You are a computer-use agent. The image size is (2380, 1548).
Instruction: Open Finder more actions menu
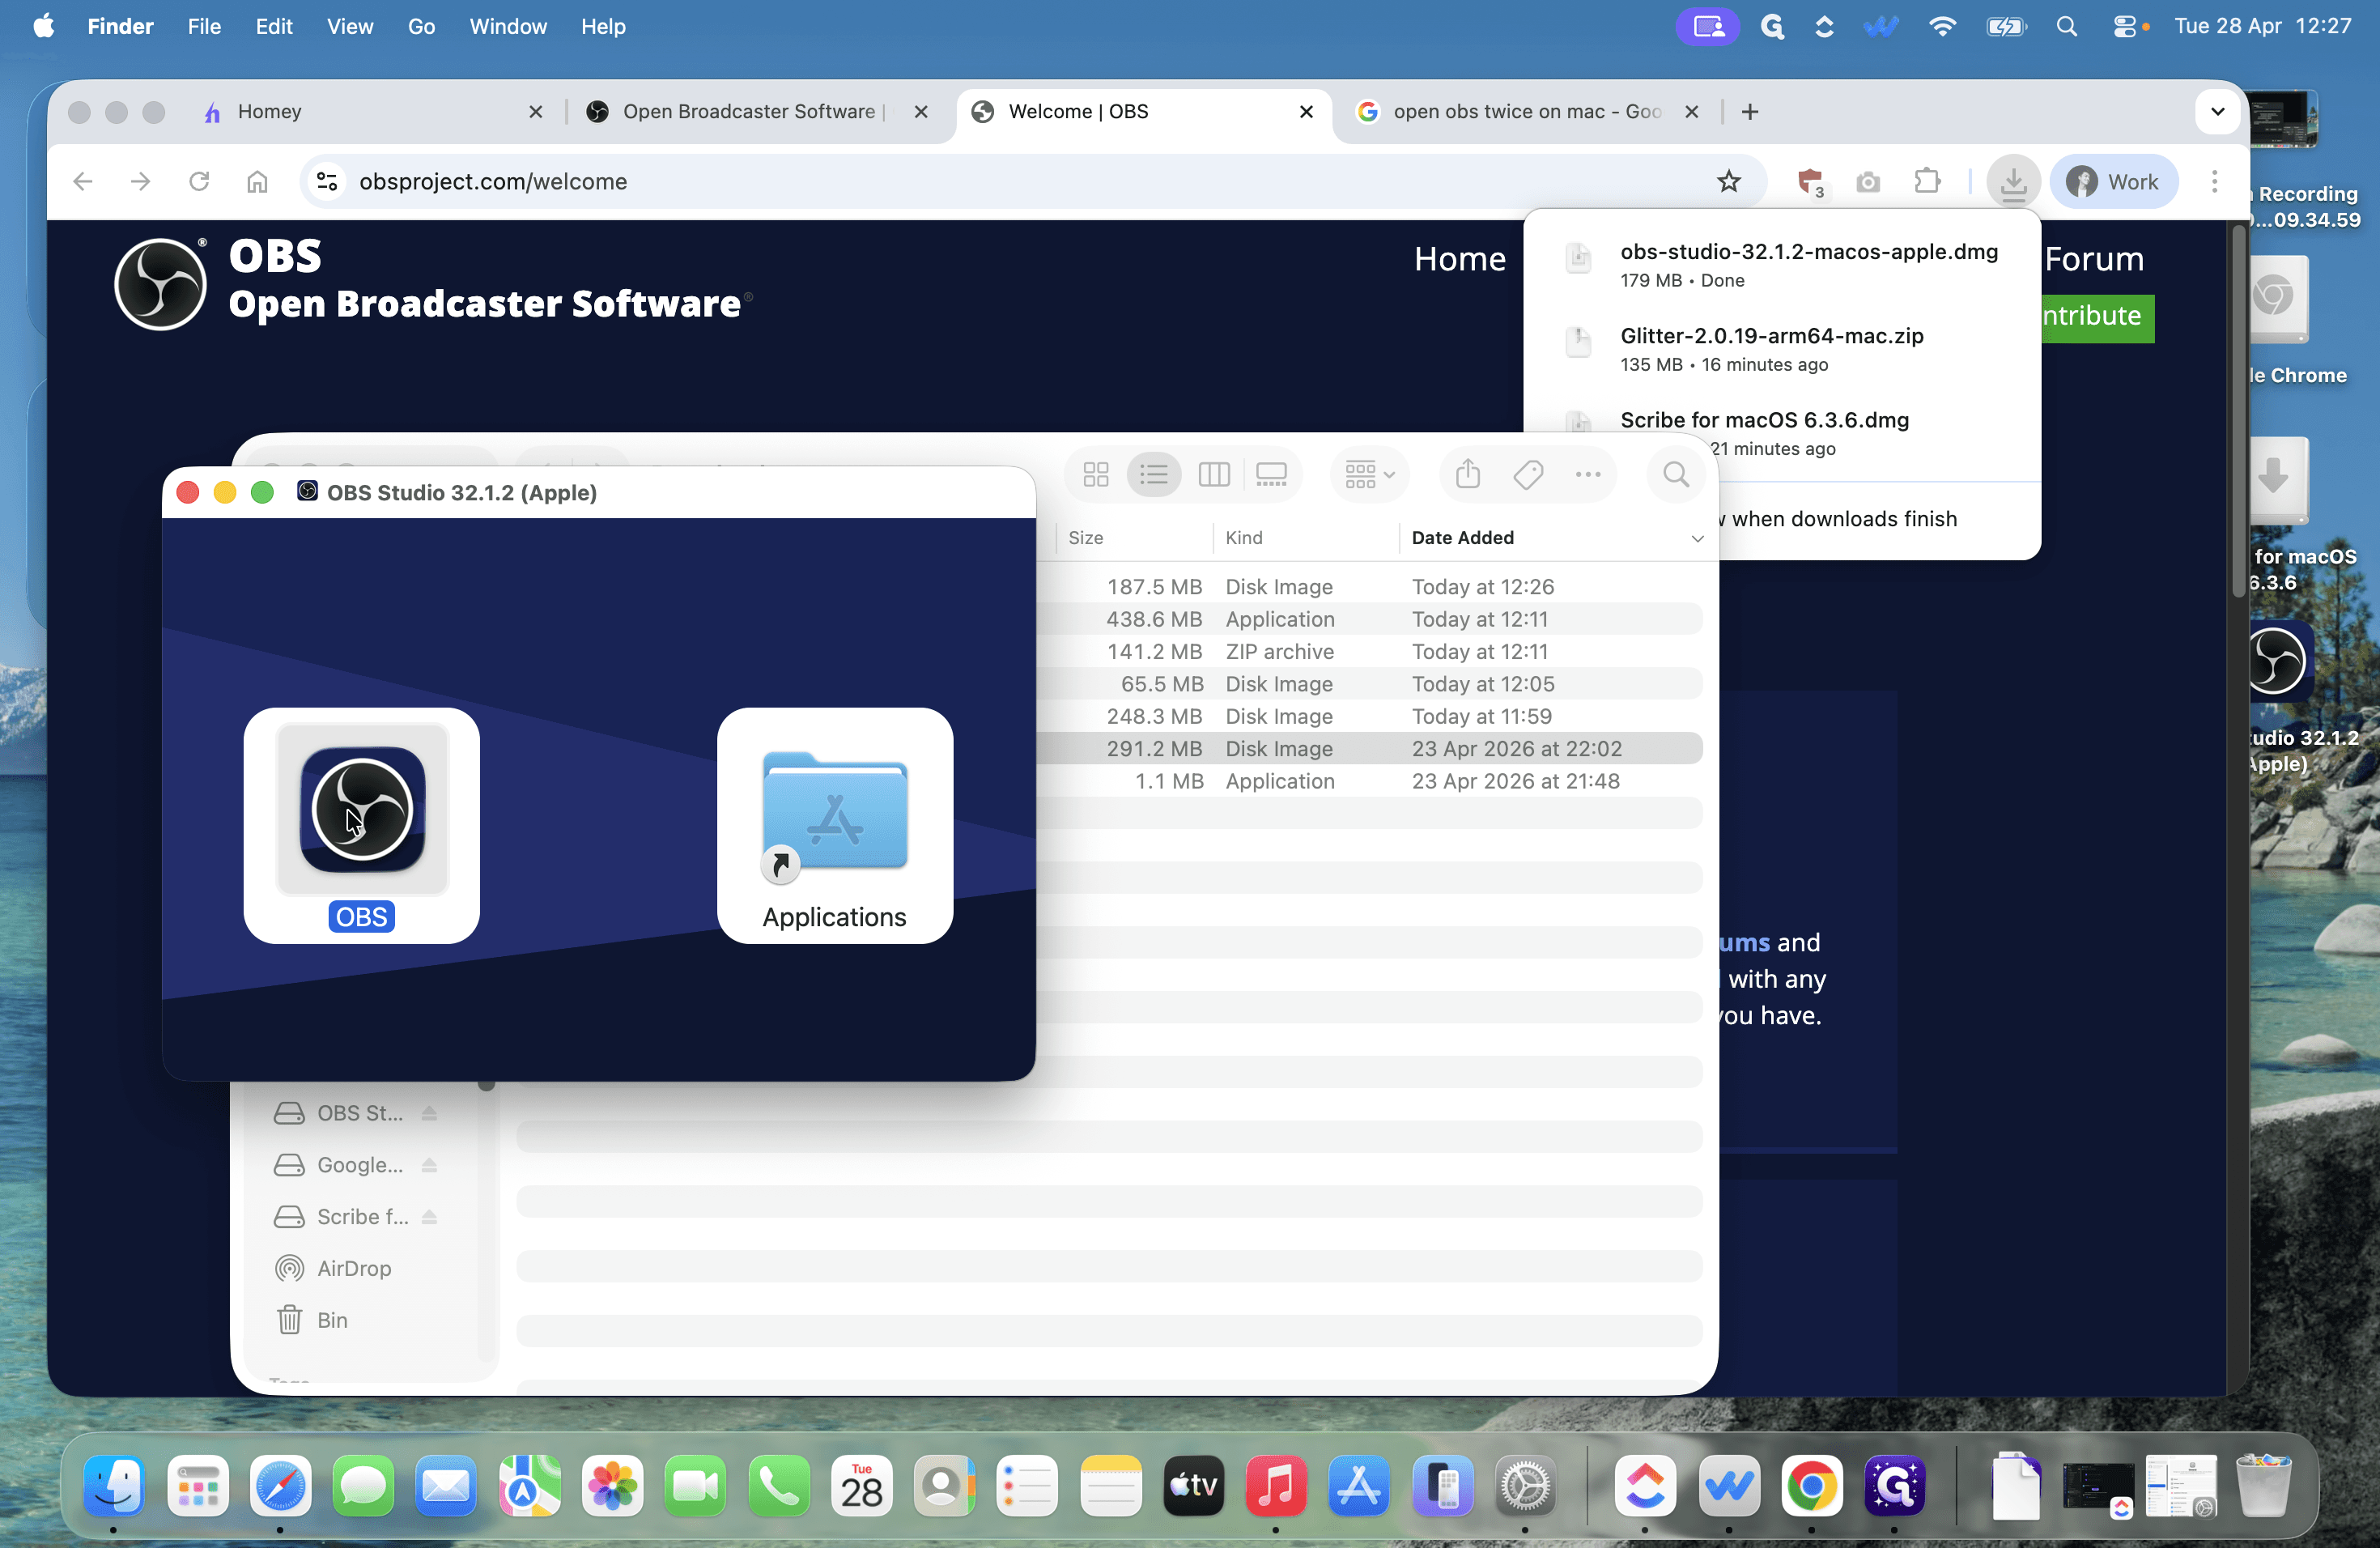coord(1588,474)
